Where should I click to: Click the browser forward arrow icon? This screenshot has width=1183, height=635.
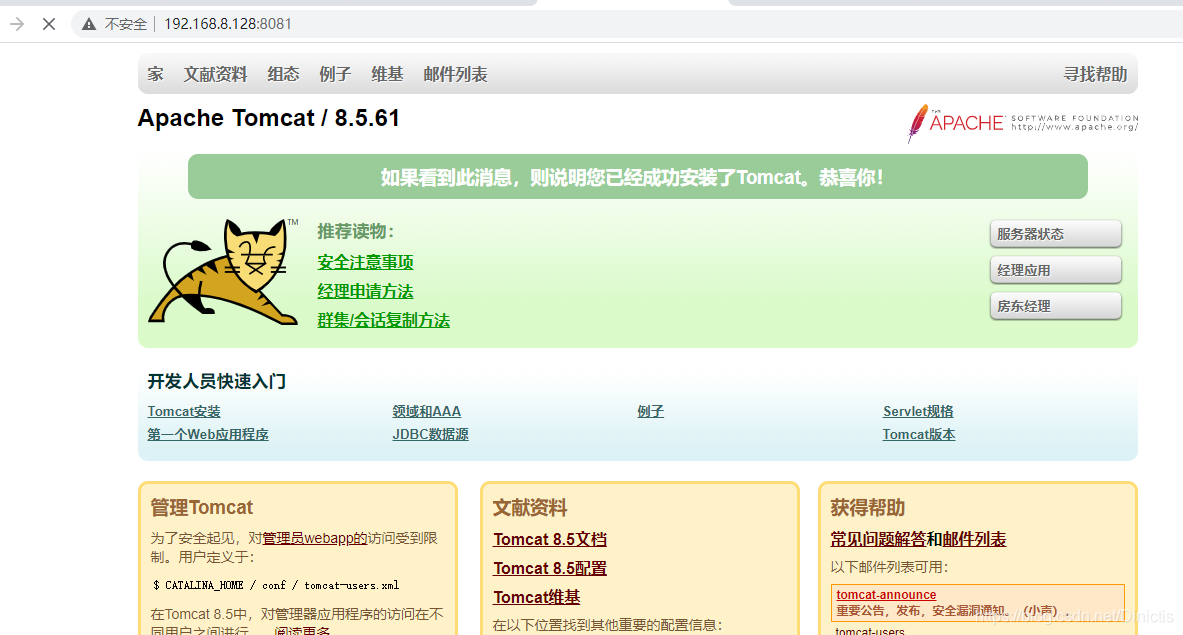17,24
